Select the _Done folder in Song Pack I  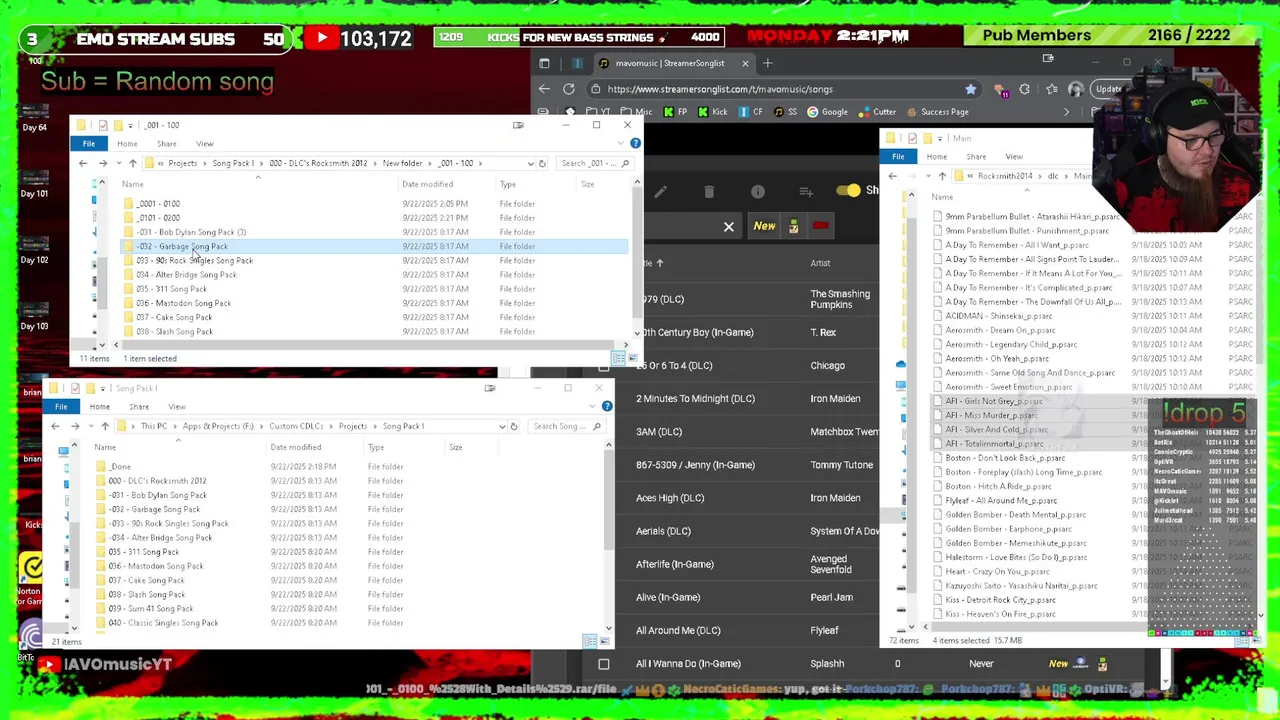[x=120, y=467]
